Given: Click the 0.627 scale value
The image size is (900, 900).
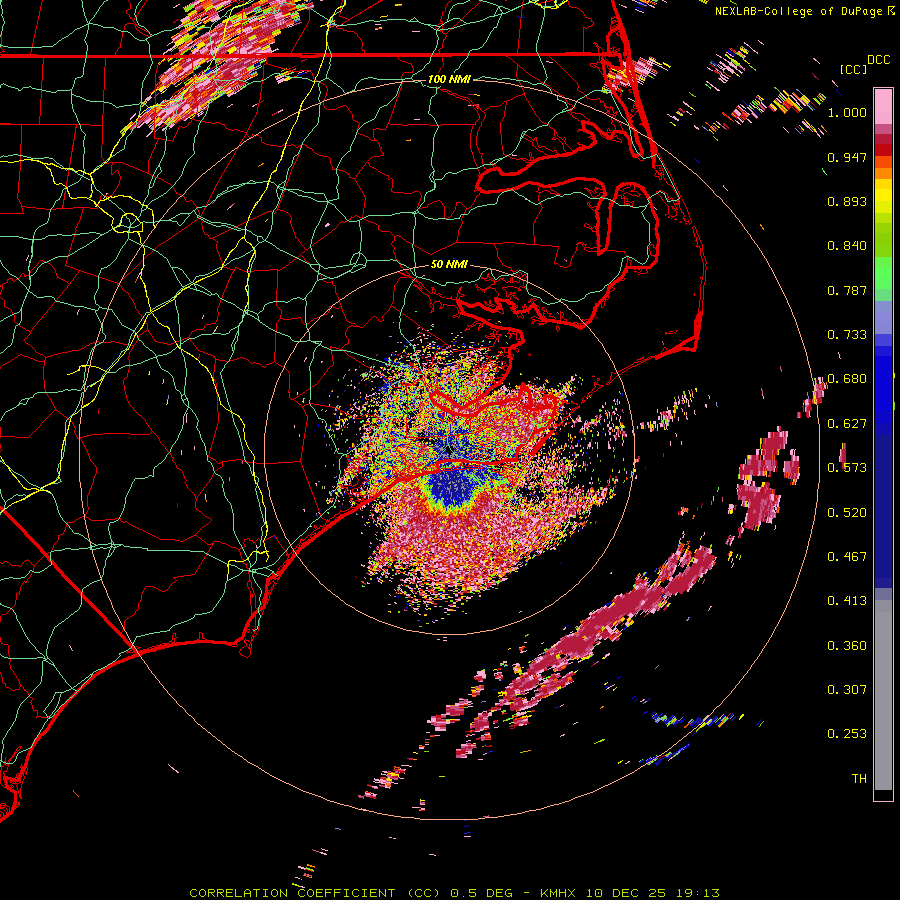Looking at the screenshot, I should click(847, 424).
